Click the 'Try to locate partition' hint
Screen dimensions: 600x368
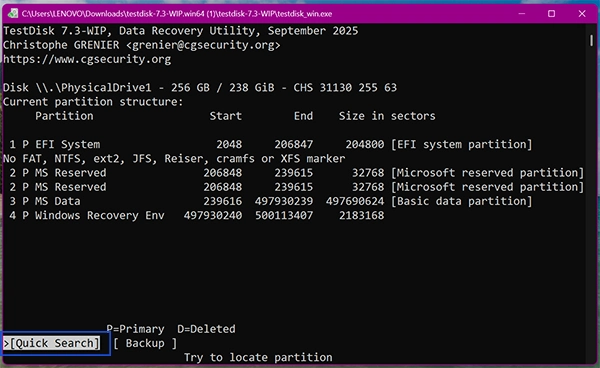258,357
